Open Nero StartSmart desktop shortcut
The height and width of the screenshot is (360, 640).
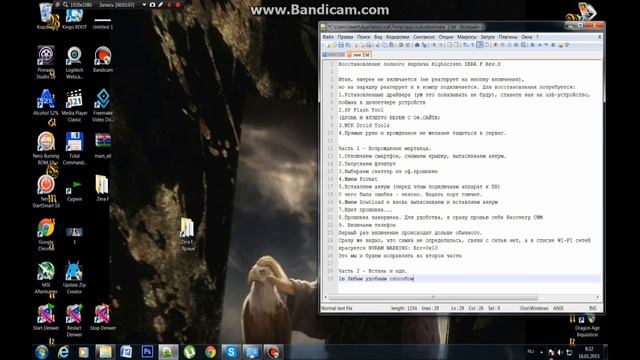[x=46, y=191]
